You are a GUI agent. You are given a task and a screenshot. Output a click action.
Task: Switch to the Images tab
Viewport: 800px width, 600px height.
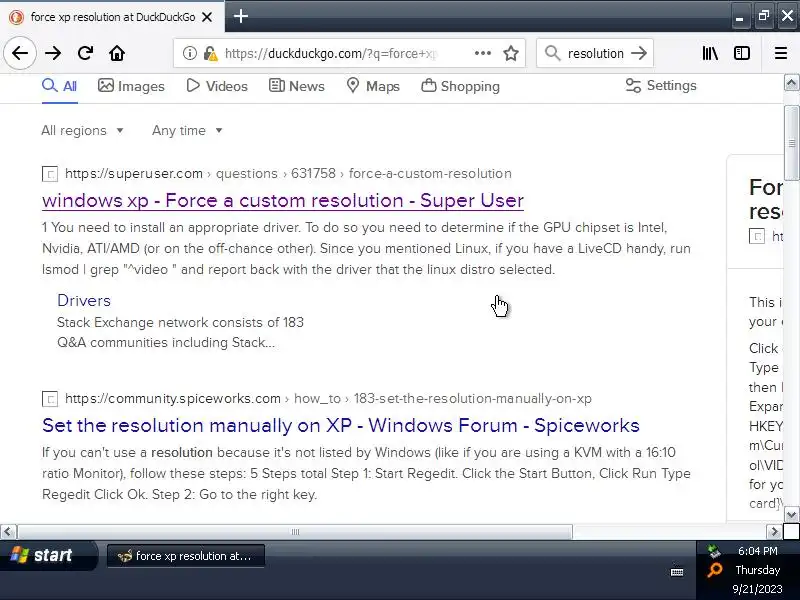pos(131,86)
